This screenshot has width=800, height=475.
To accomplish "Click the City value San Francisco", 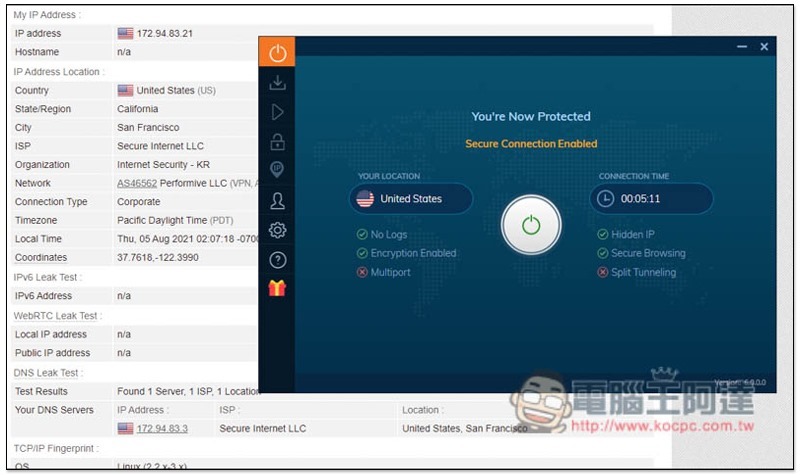I will 148,128.
